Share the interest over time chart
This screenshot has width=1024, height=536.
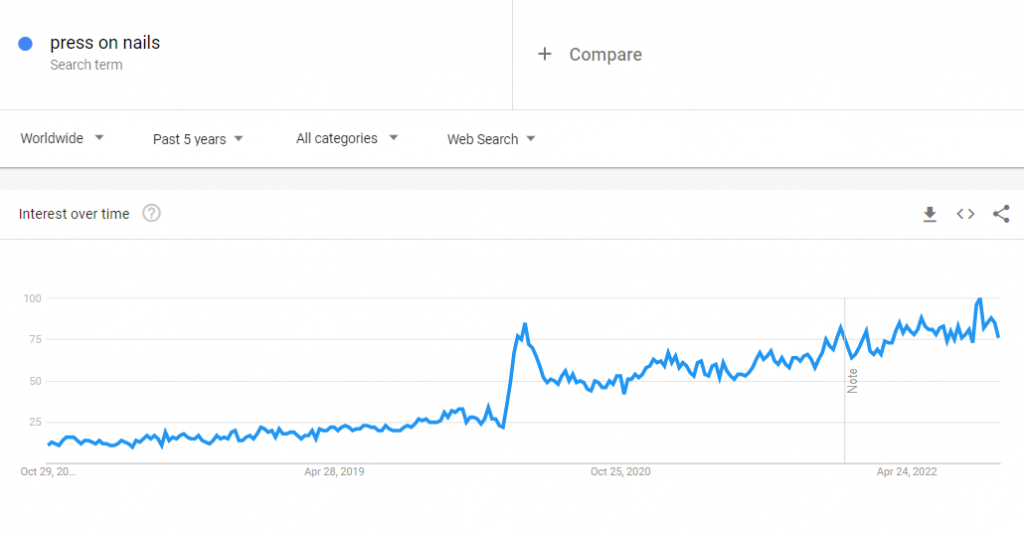point(1001,214)
